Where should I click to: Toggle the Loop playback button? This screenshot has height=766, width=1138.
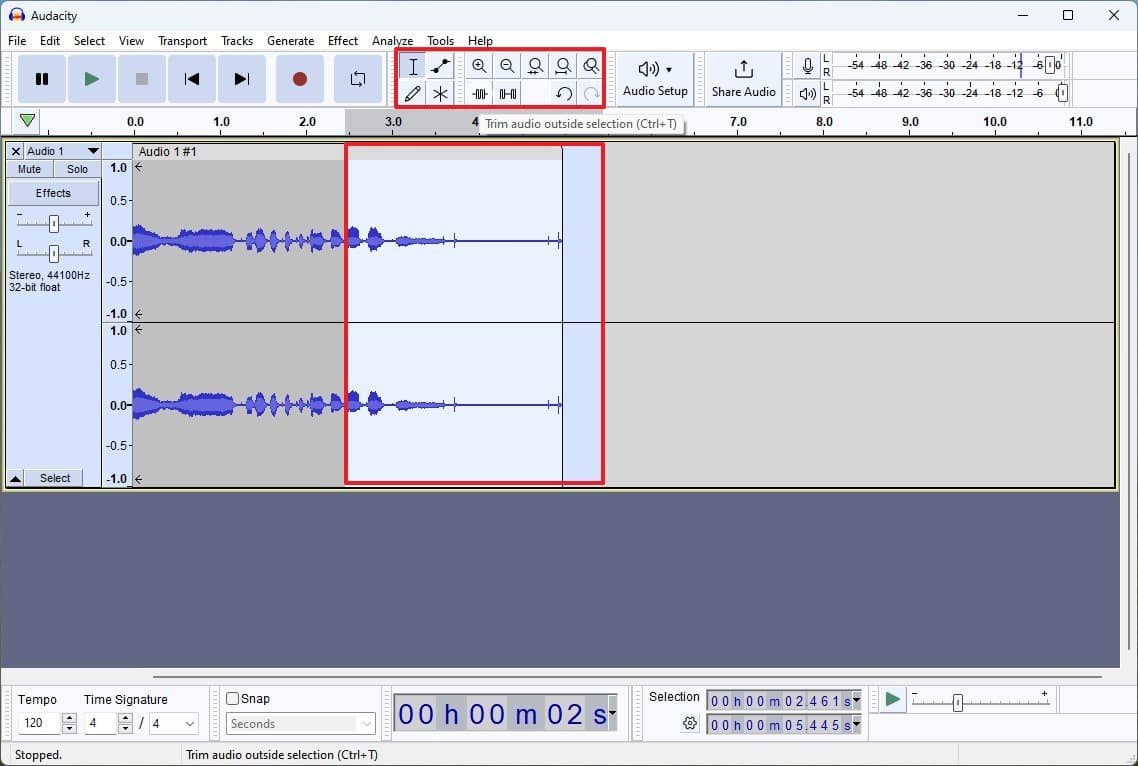point(357,79)
